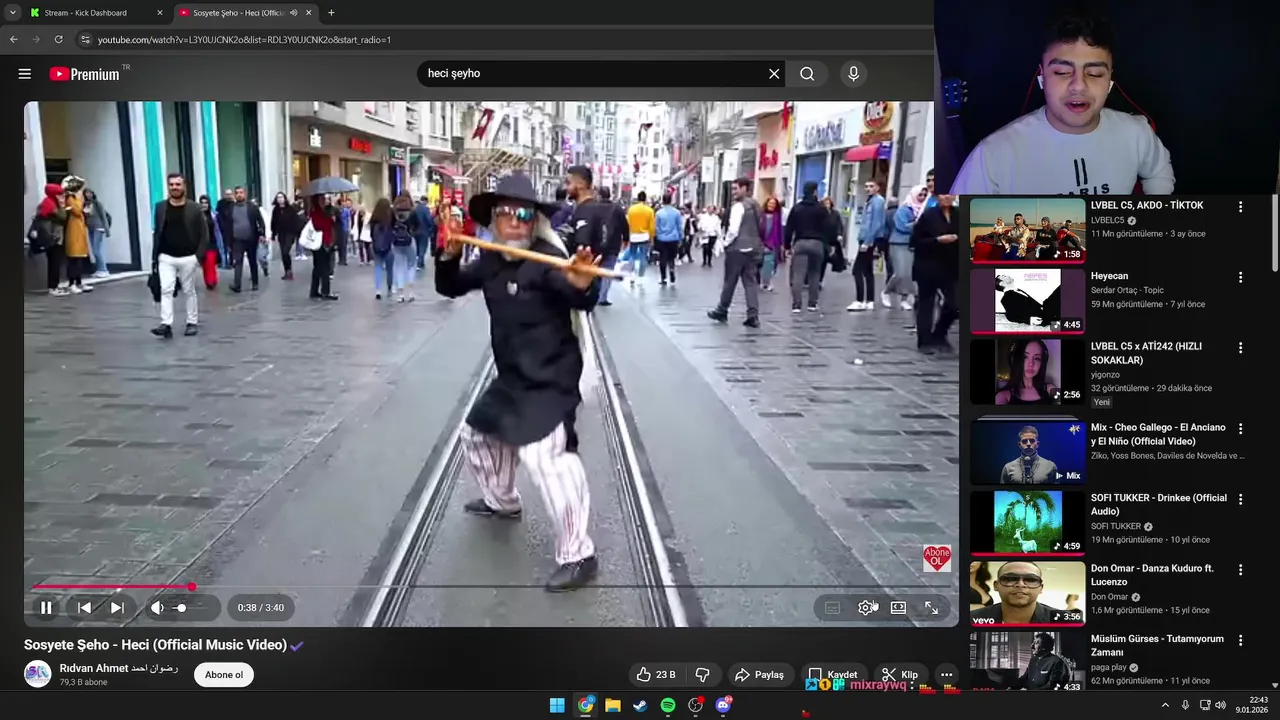
Task: Open the tab search dropdown arrow
Action: click(x=12, y=13)
